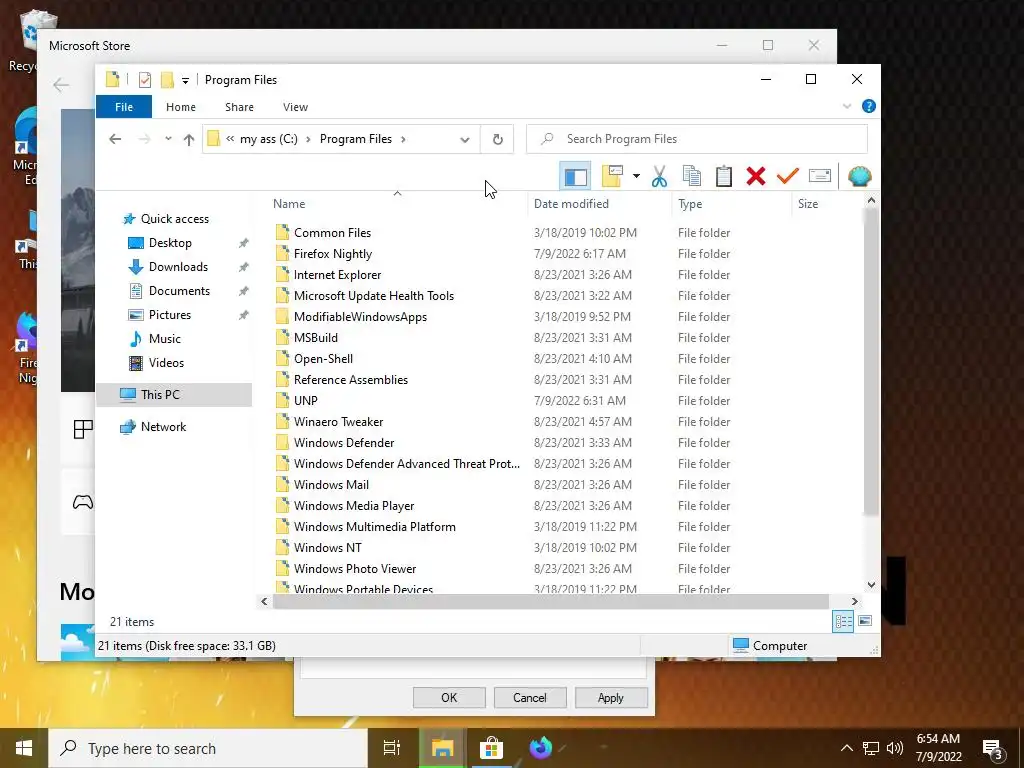Expand the address bar history dropdown
This screenshot has height=768, width=1024.
pyautogui.click(x=464, y=139)
